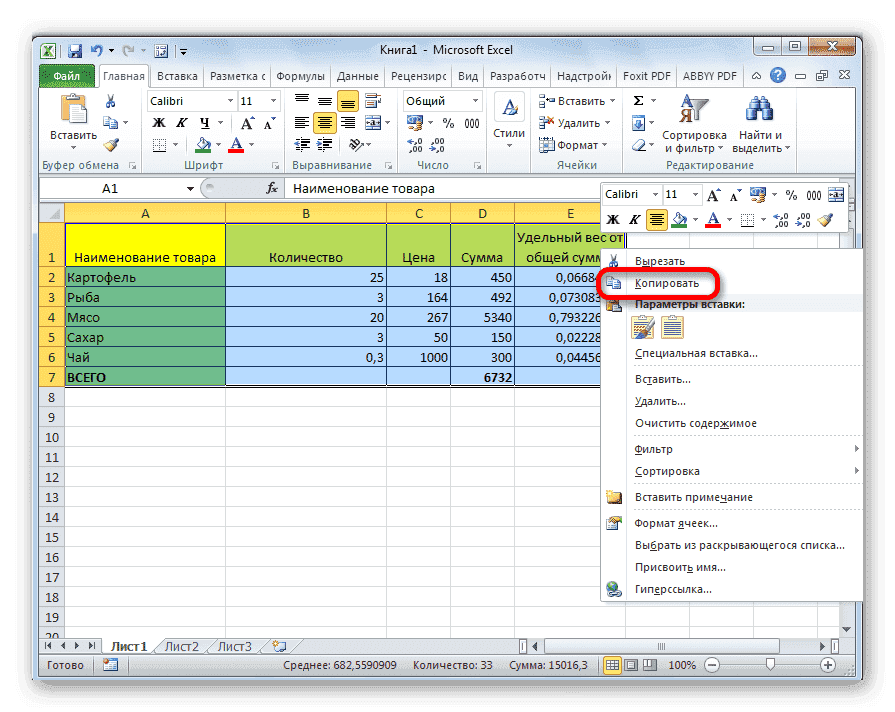Toggle italic formatting in the mini toolbar
Viewport: 895px width, 712px height.
[x=633, y=220]
